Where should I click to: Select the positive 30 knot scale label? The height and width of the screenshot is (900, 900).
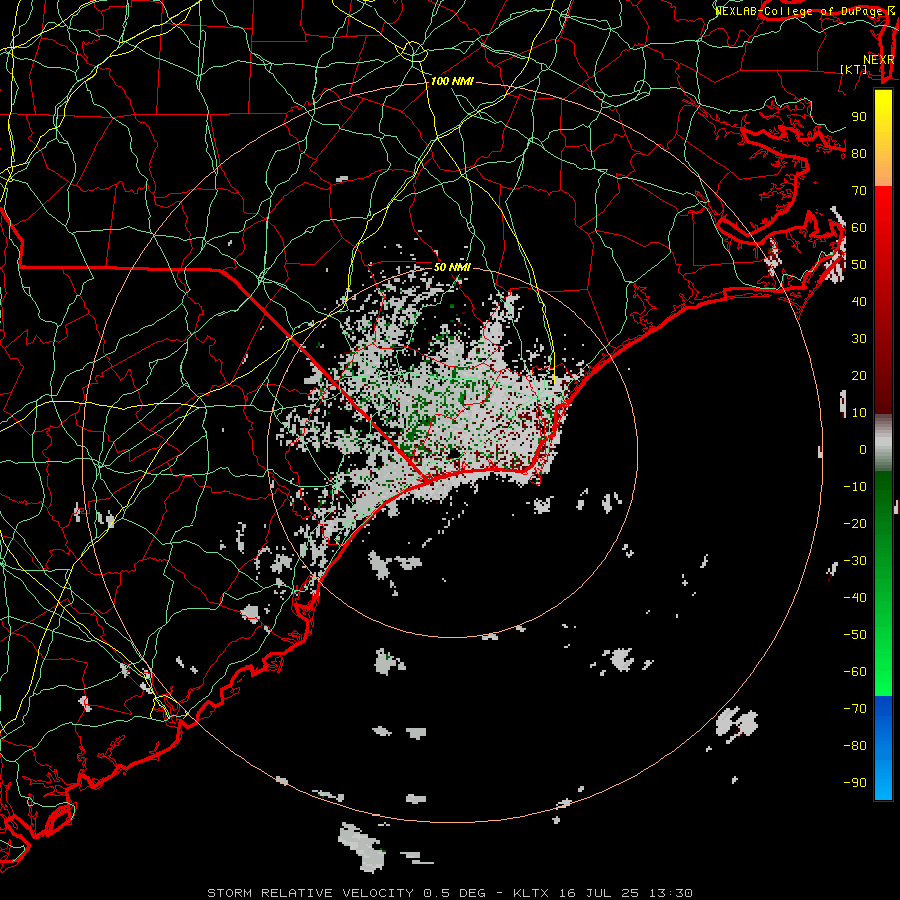859,339
